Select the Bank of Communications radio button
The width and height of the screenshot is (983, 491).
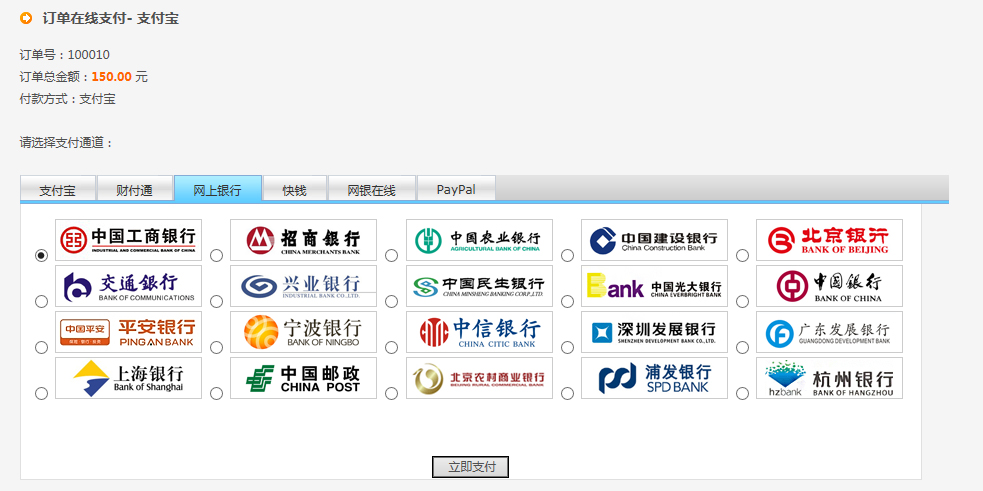pos(41,301)
